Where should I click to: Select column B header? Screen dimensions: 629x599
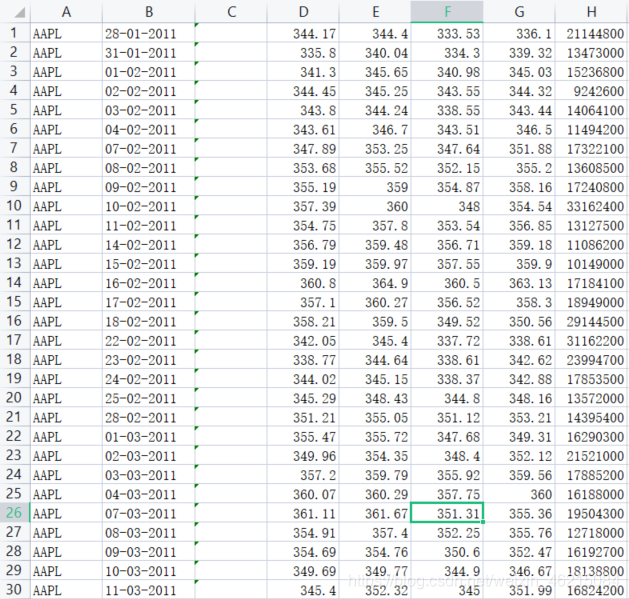point(149,12)
